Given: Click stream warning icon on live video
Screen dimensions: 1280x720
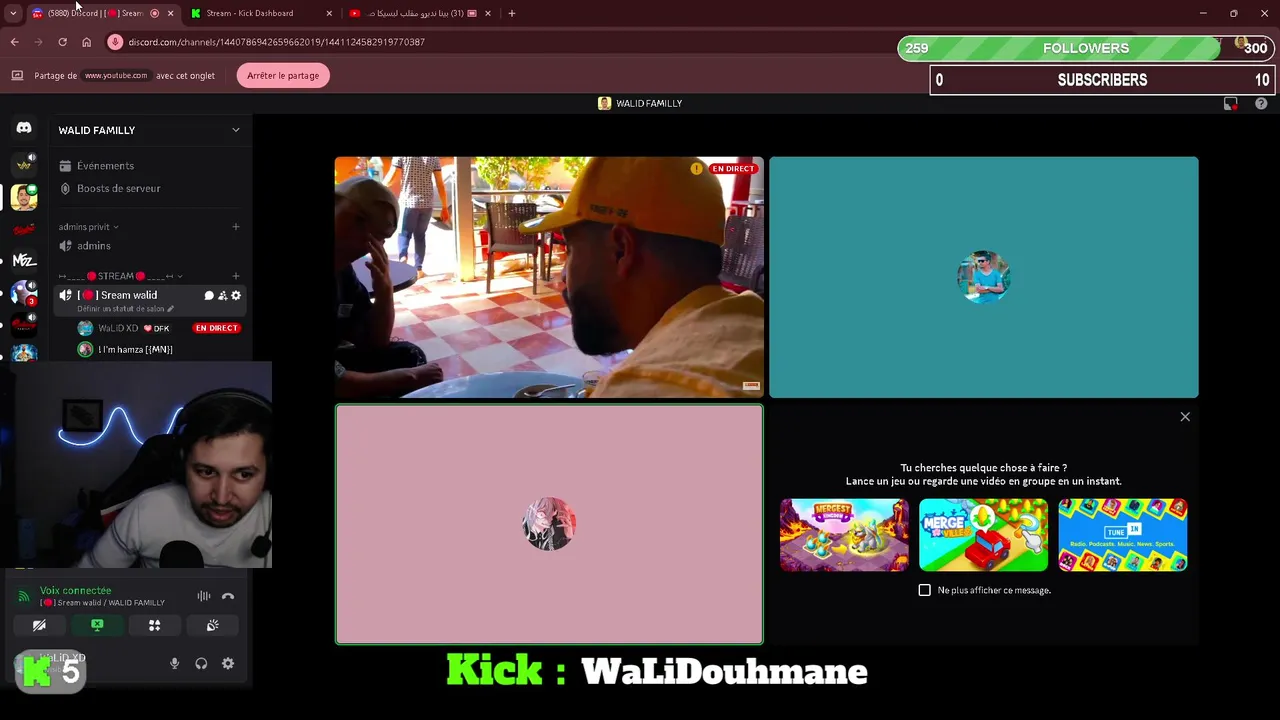Looking at the screenshot, I should point(696,169).
